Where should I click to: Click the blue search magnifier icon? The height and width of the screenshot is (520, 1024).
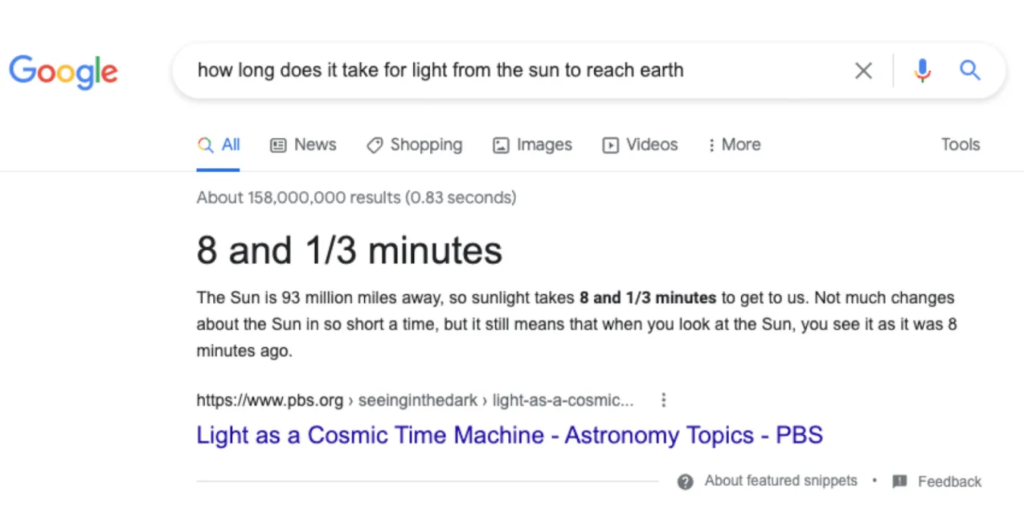coord(969,70)
